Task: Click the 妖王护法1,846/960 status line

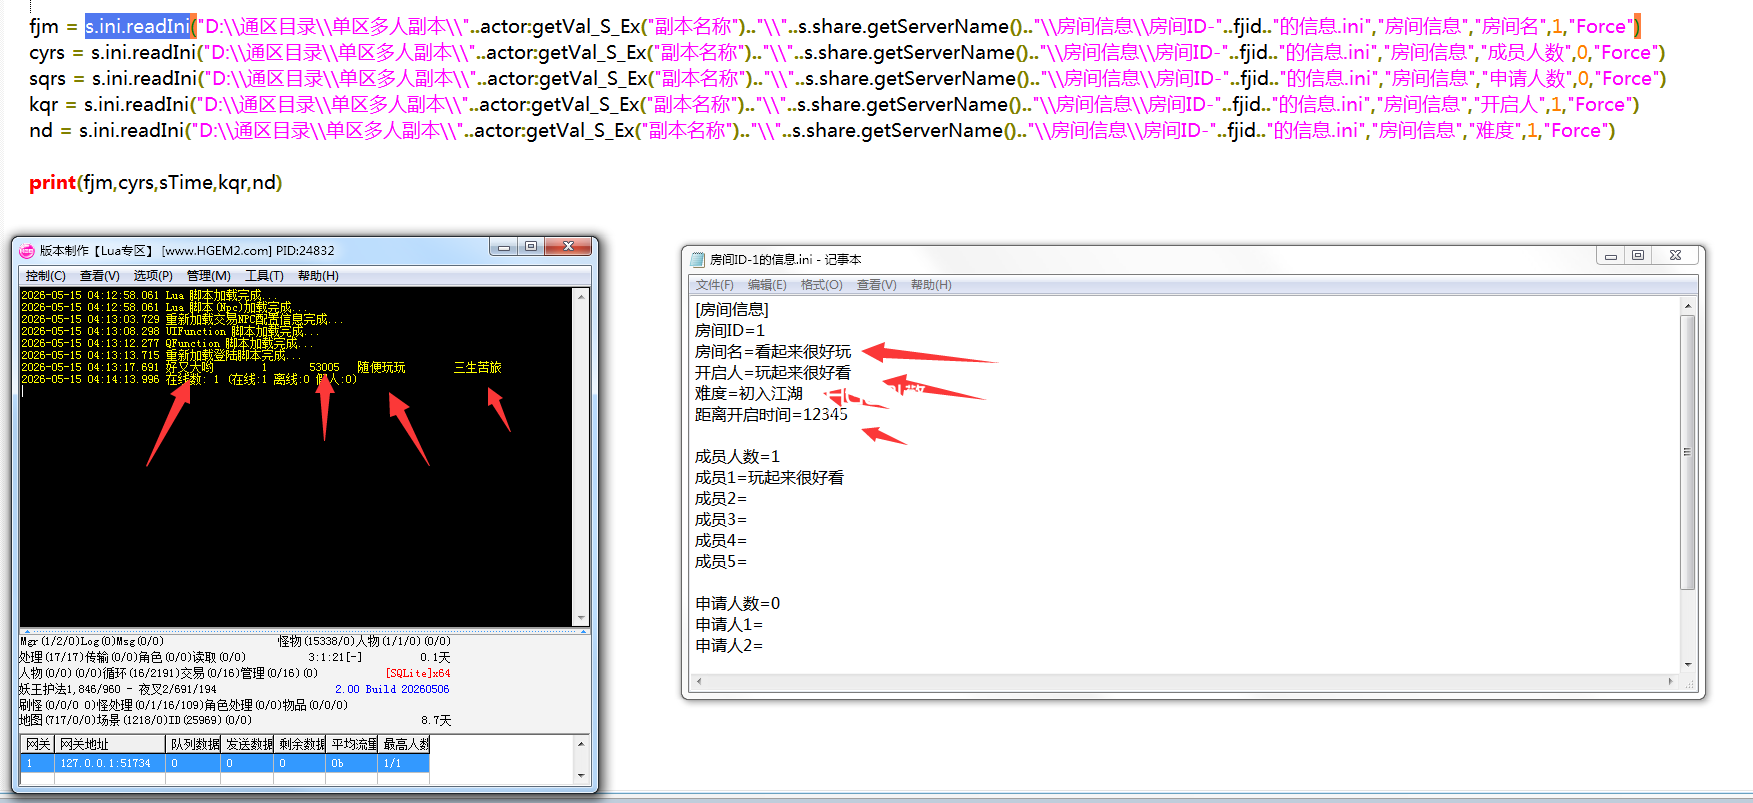Action: (118, 689)
